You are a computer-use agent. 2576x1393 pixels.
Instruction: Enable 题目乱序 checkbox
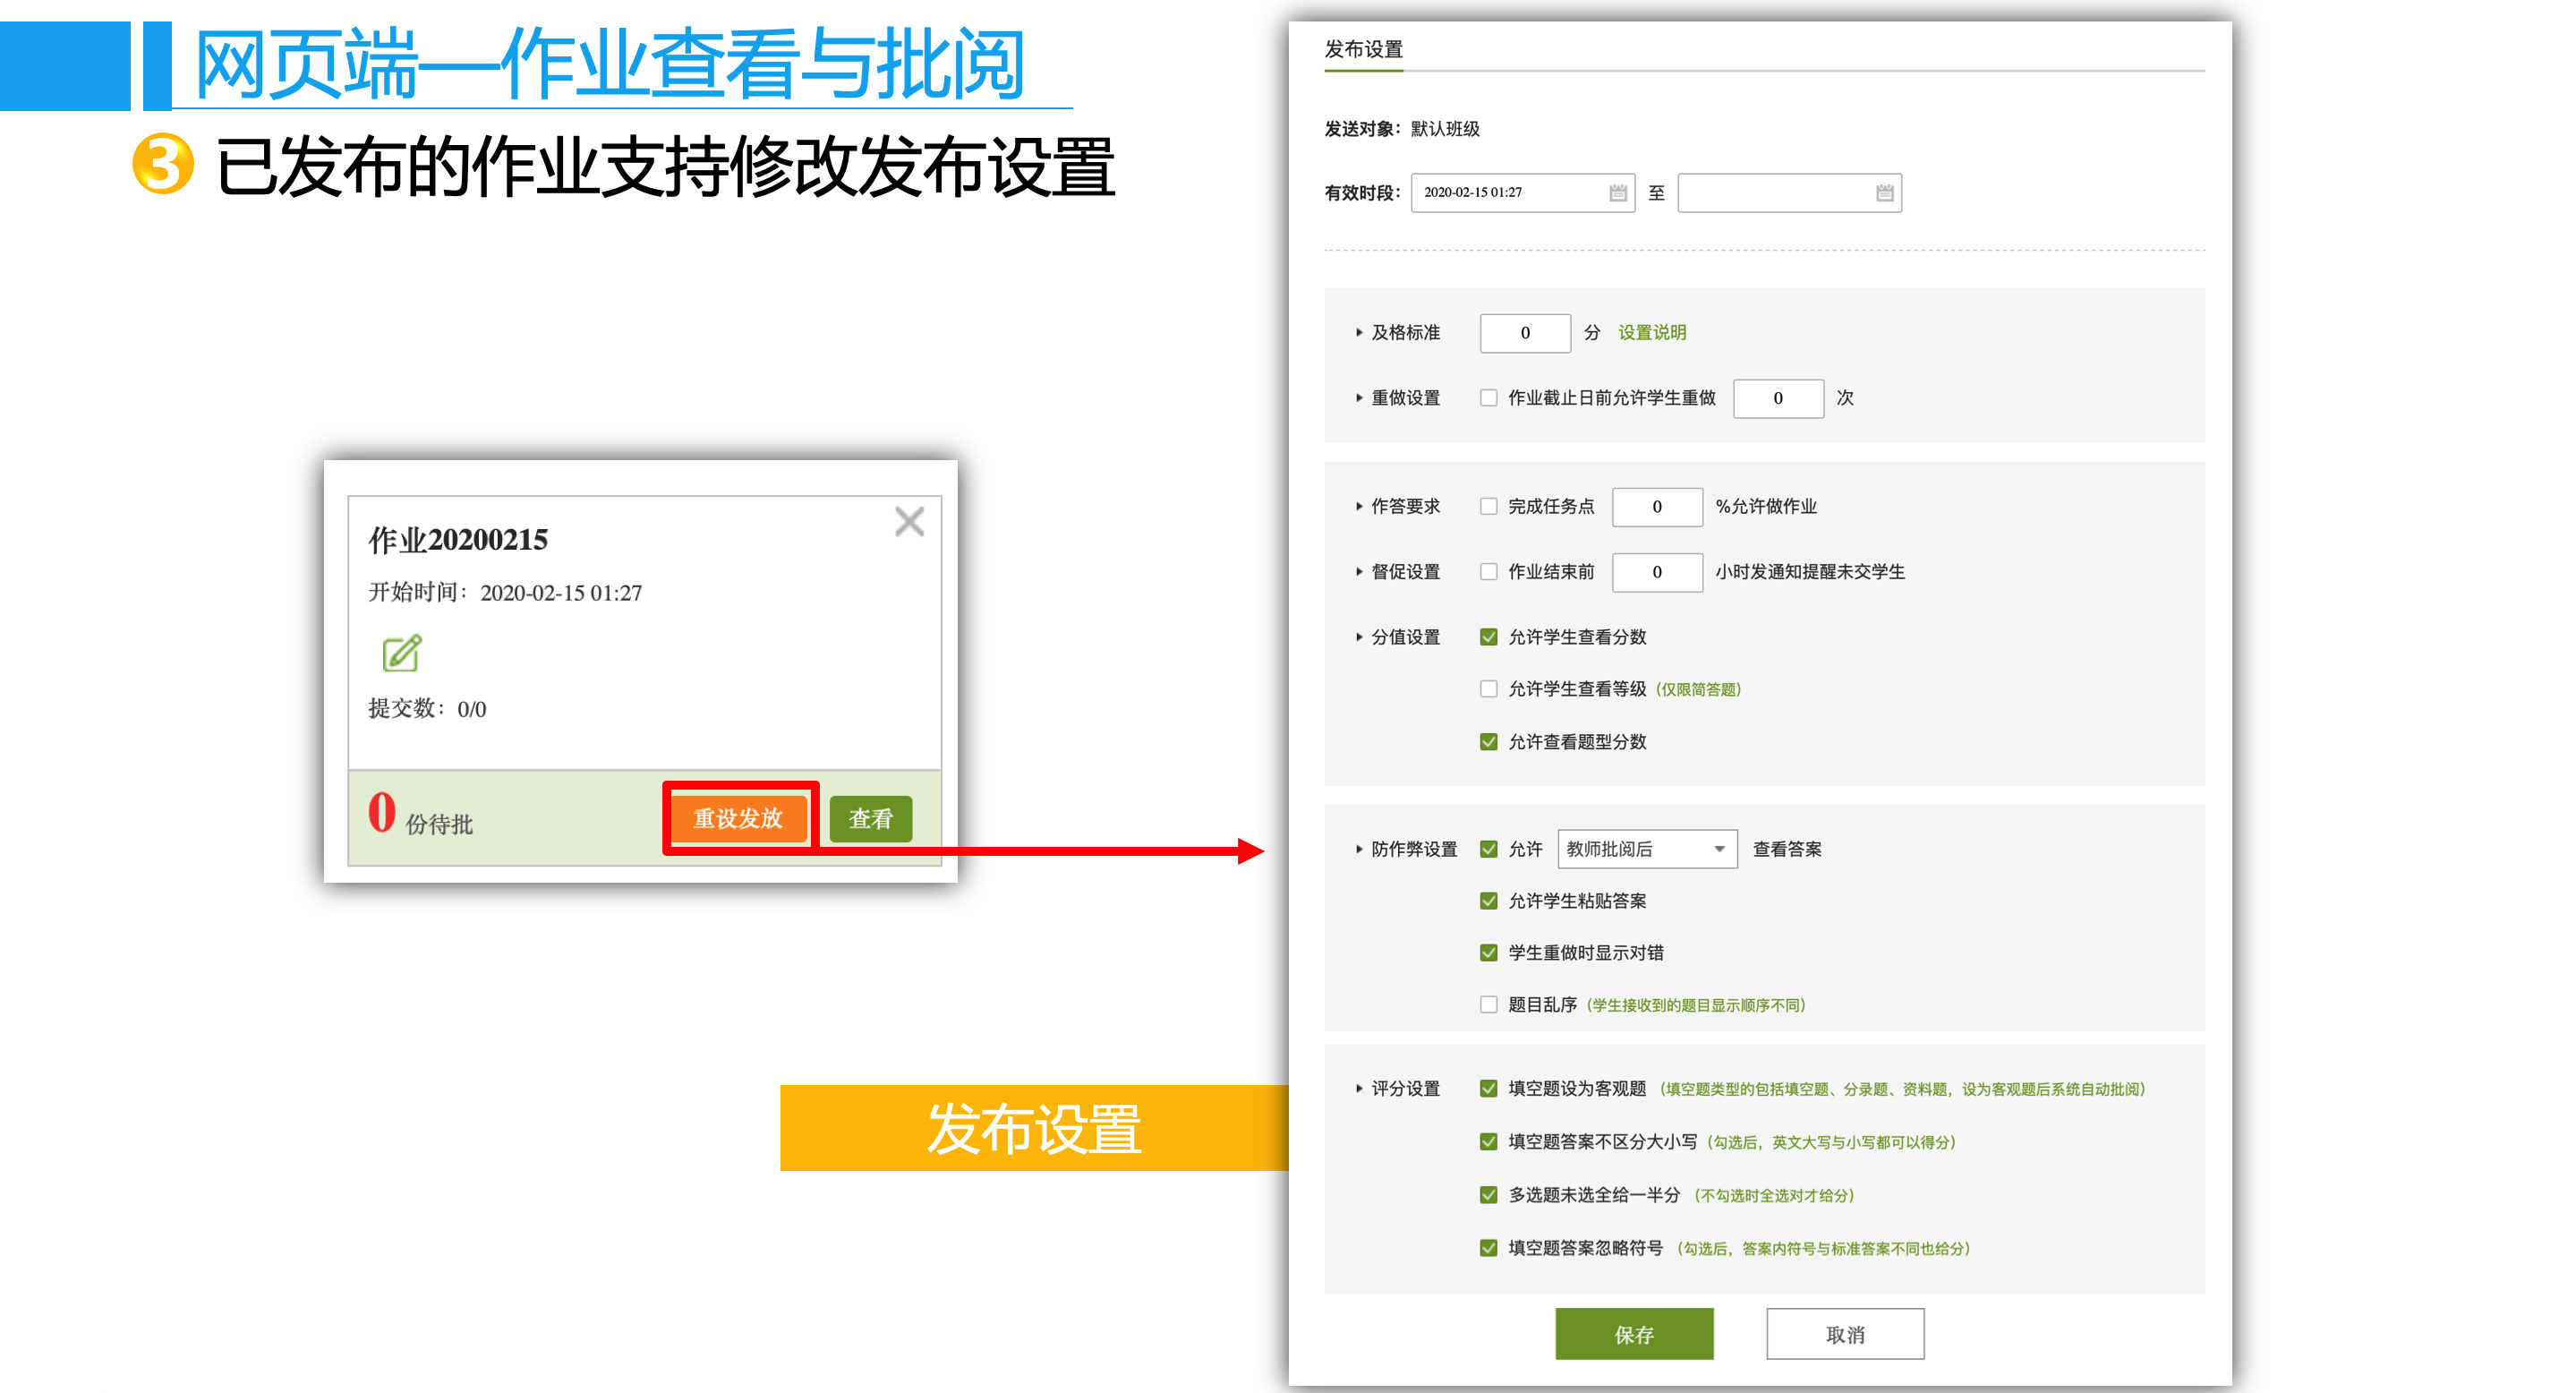pos(1488,1004)
